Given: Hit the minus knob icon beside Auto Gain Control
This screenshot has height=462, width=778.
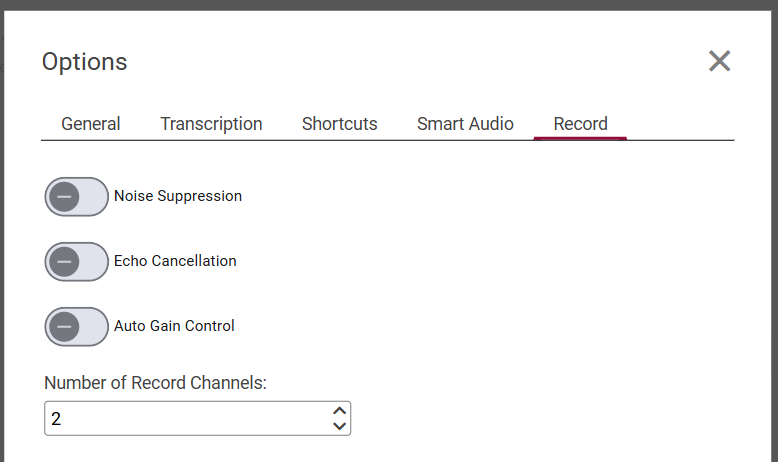Looking at the screenshot, I should coord(64,327).
